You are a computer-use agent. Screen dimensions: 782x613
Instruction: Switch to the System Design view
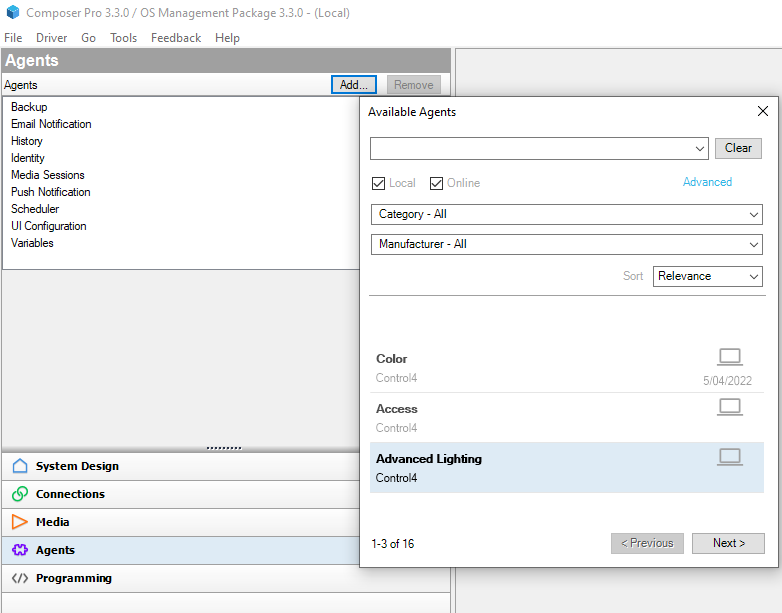181,466
